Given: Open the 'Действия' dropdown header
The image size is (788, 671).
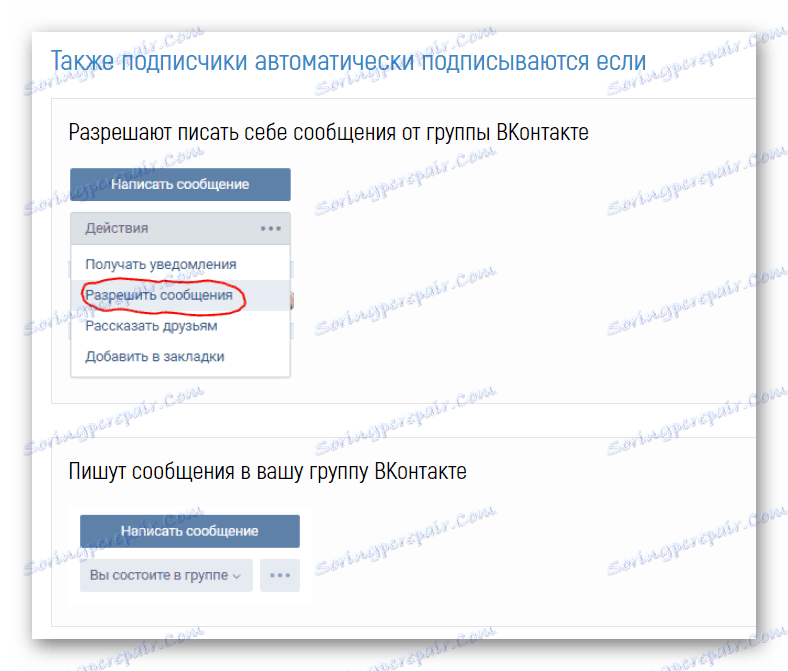Looking at the screenshot, I should [180, 228].
